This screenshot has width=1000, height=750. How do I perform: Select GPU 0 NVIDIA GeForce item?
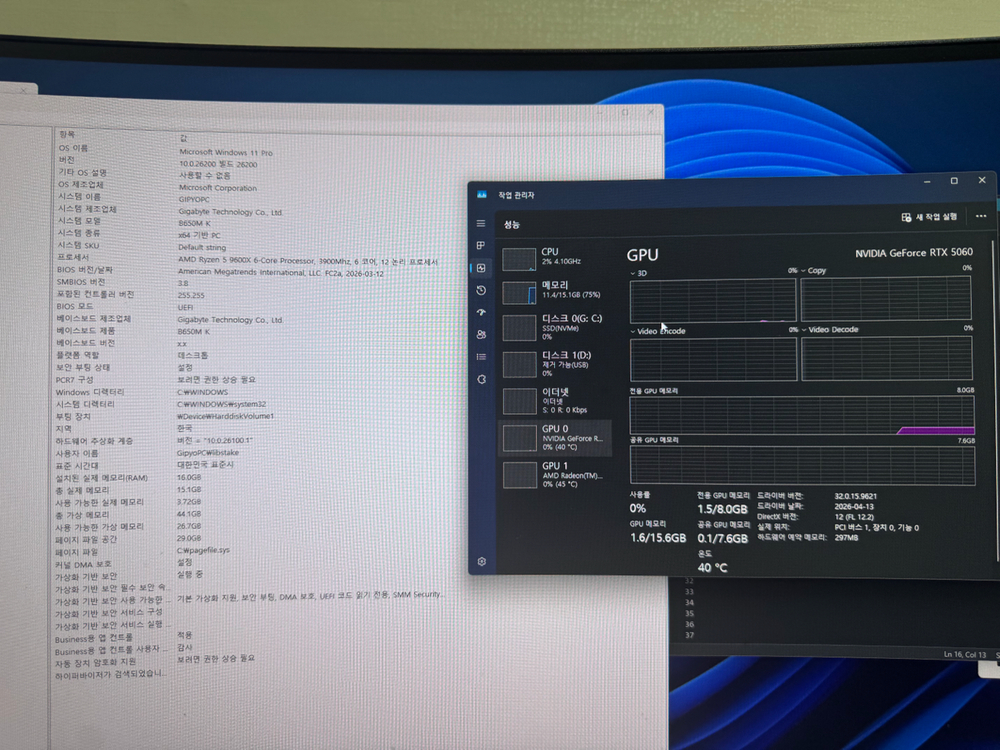[x=554, y=438]
